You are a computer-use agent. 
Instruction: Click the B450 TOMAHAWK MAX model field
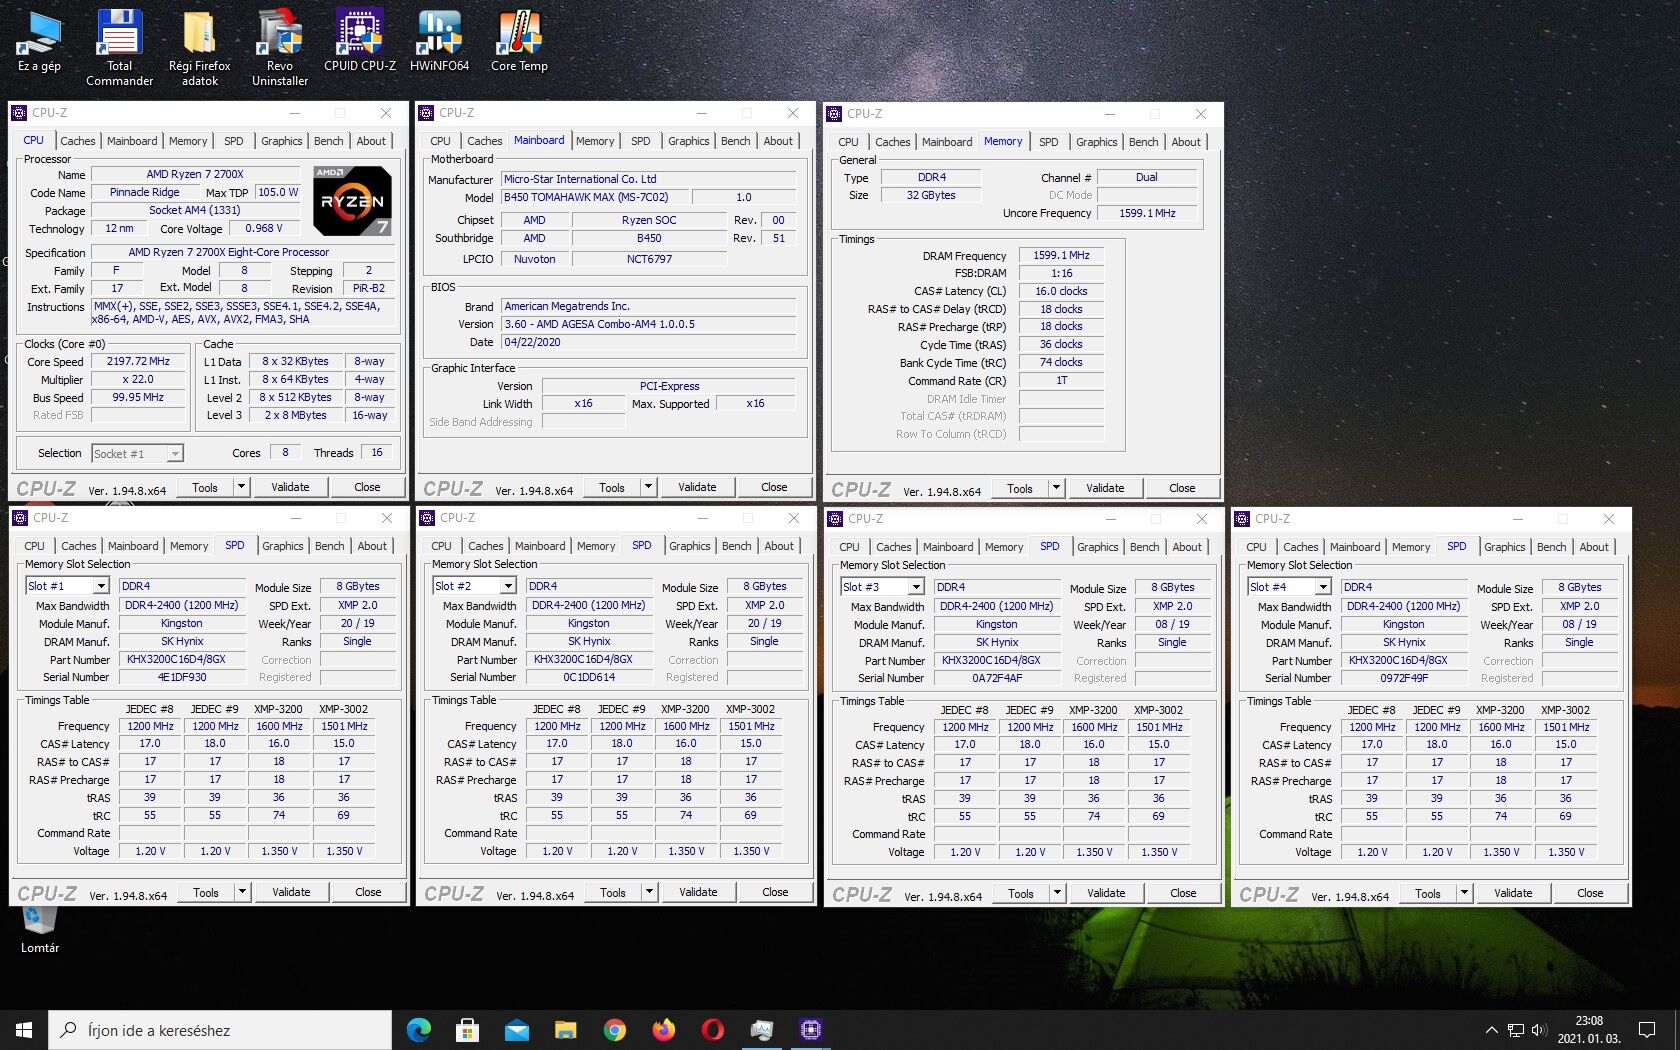click(594, 197)
